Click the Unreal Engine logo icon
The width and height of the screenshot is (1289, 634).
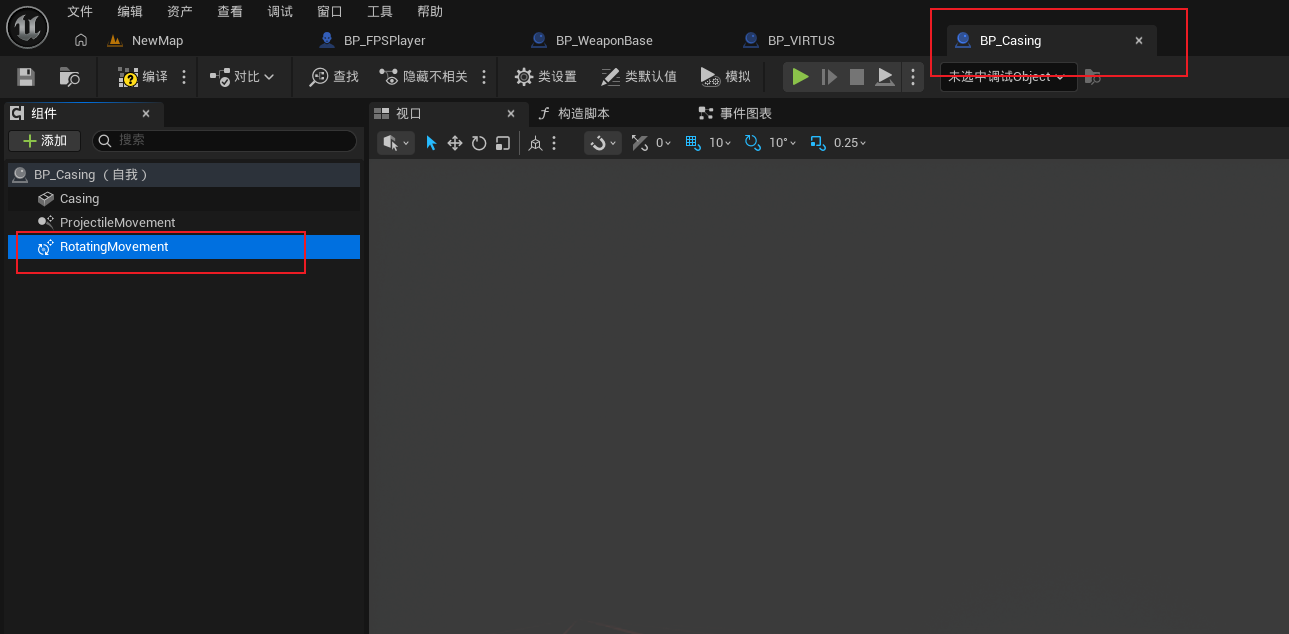click(x=28, y=26)
